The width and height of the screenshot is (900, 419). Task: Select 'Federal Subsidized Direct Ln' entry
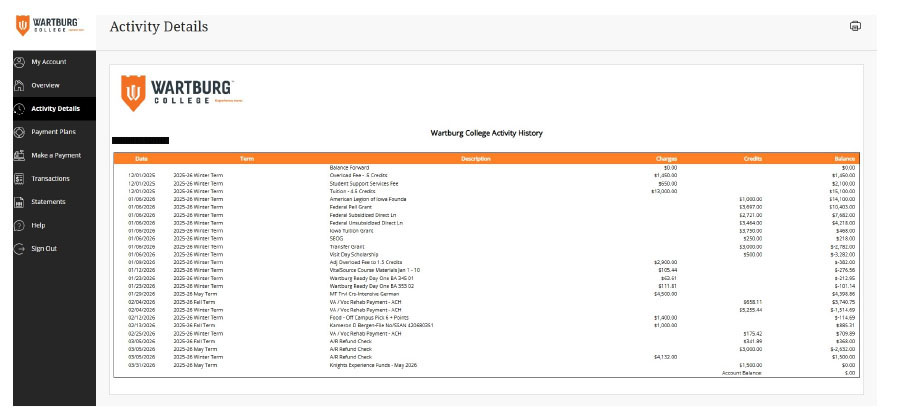pyautogui.click(x=363, y=215)
